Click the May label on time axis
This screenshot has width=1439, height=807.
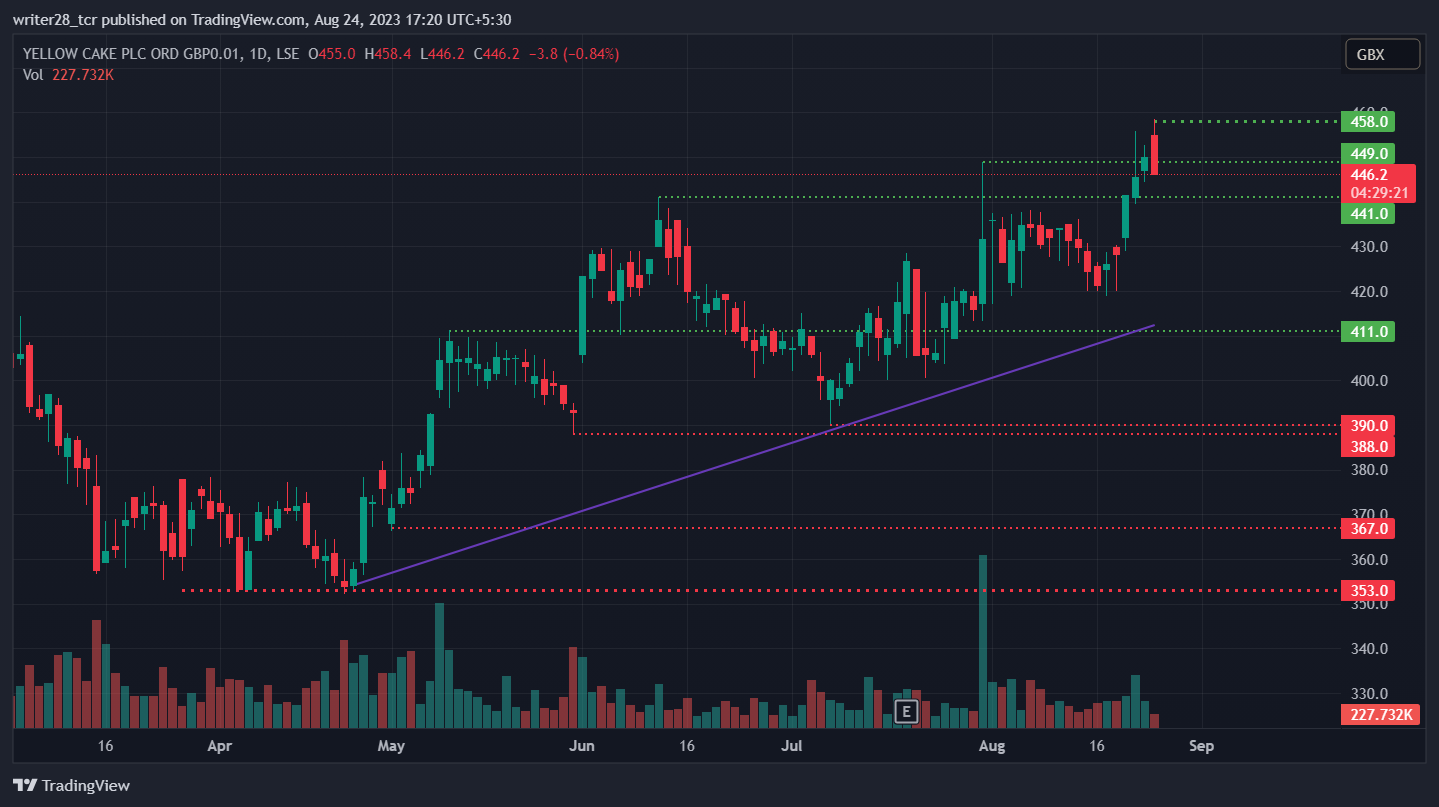(x=392, y=746)
